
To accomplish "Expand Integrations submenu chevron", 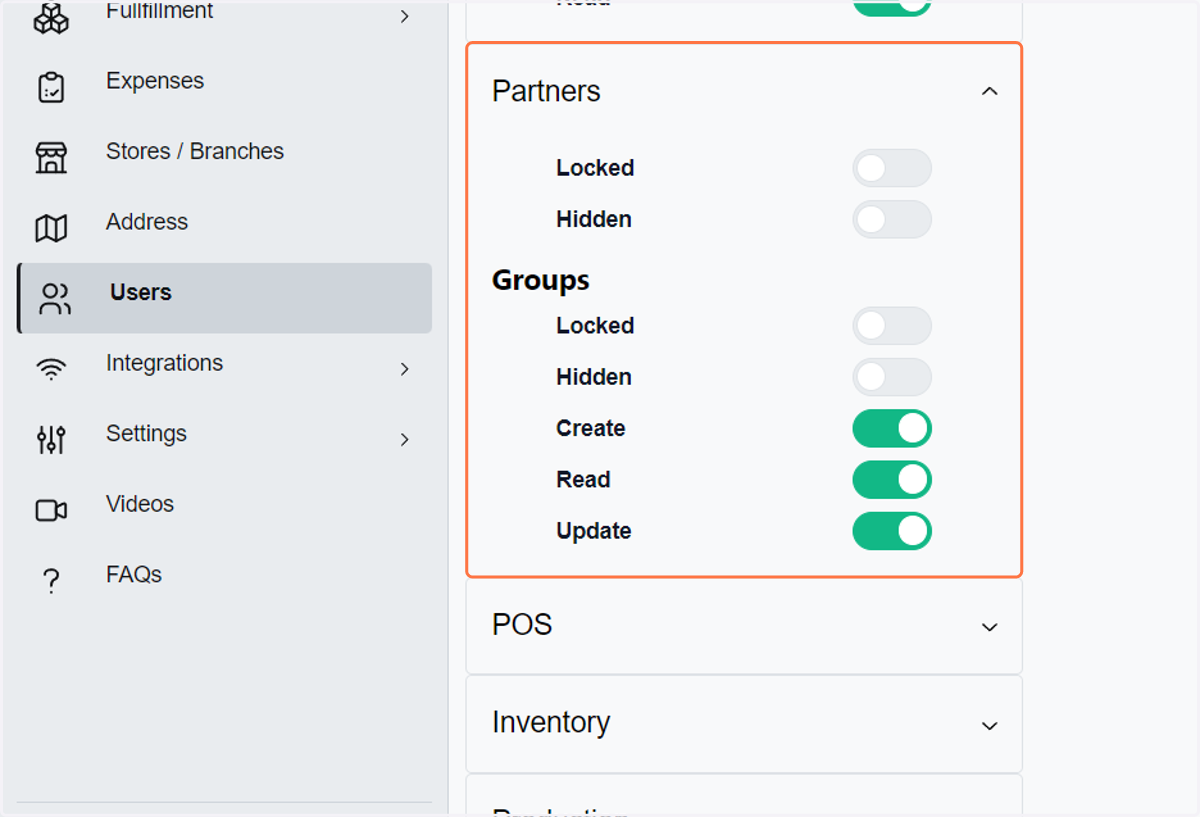I will [x=404, y=369].
